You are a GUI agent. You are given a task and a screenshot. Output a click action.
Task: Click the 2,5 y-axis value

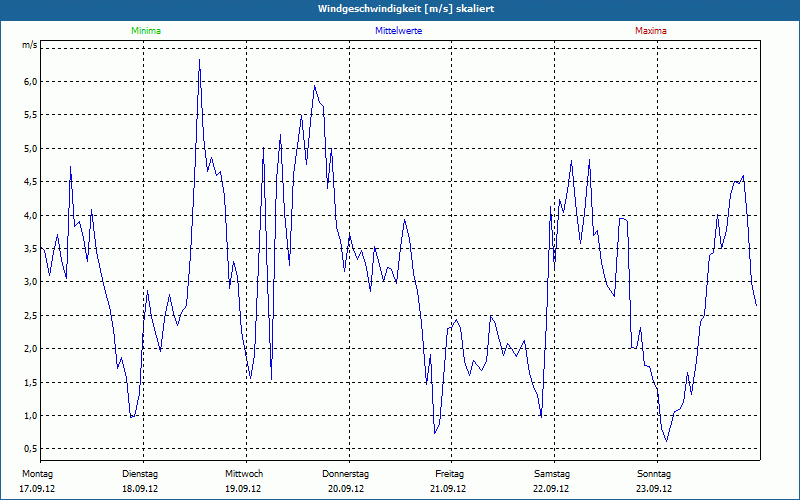[x=30, y=315]
